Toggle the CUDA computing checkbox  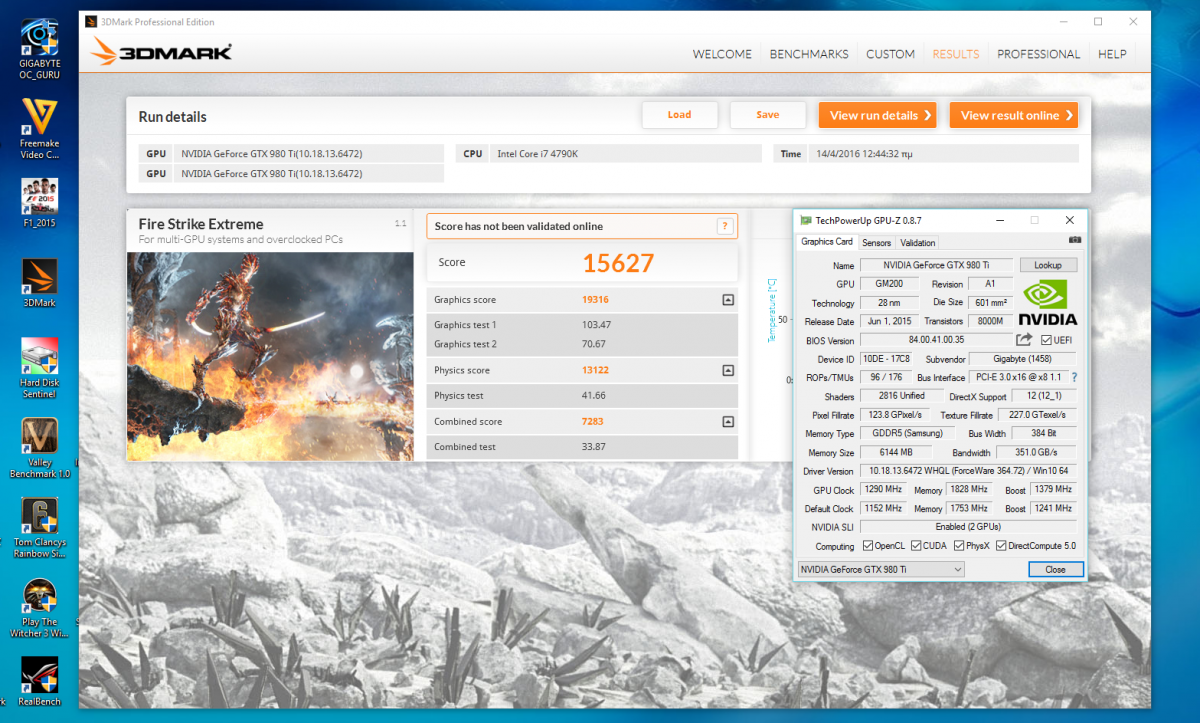click(916, 546)
